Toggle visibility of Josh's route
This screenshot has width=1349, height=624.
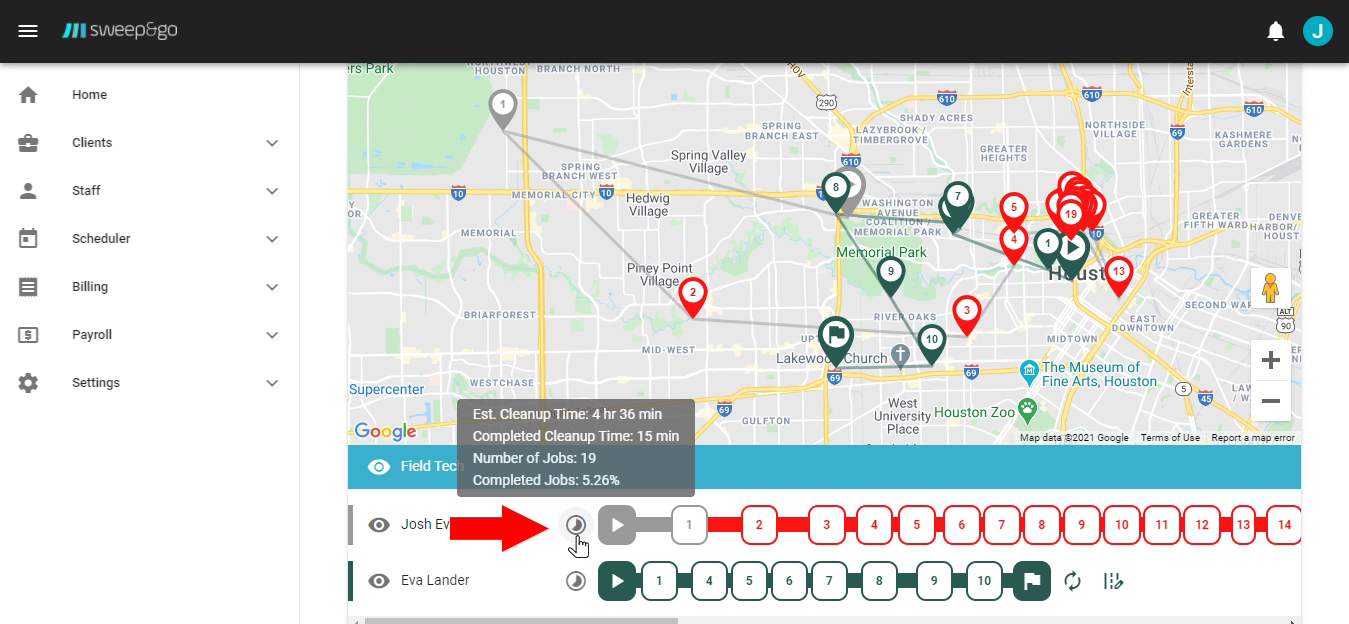click(x=379, y=525)
